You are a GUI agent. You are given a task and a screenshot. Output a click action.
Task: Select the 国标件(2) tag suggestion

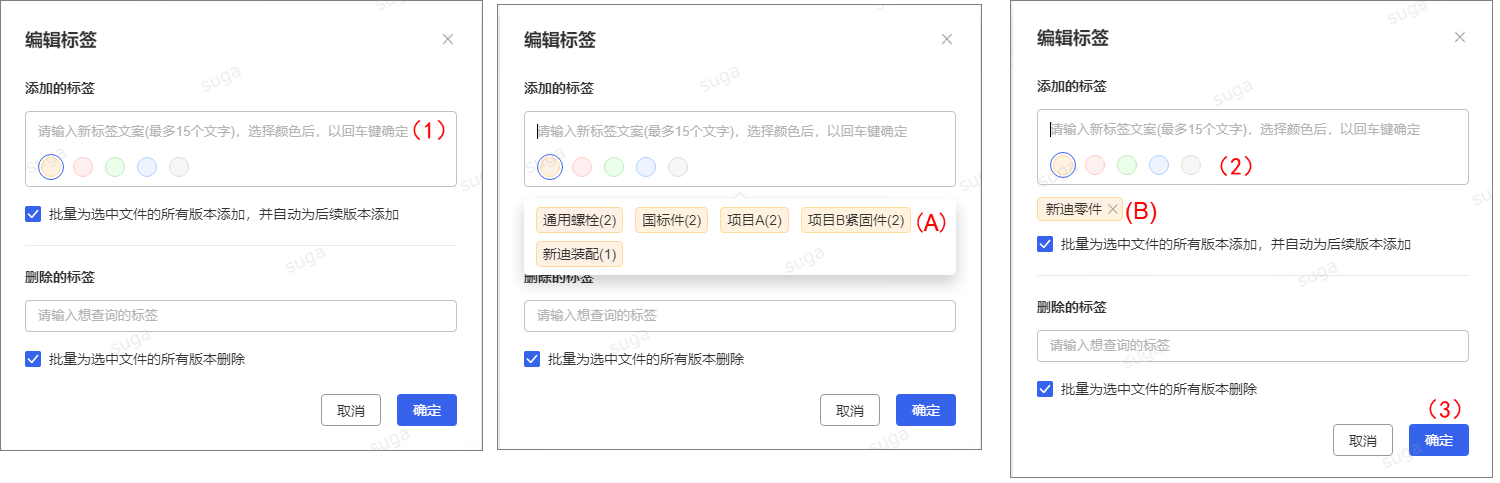tap(671, 220)
